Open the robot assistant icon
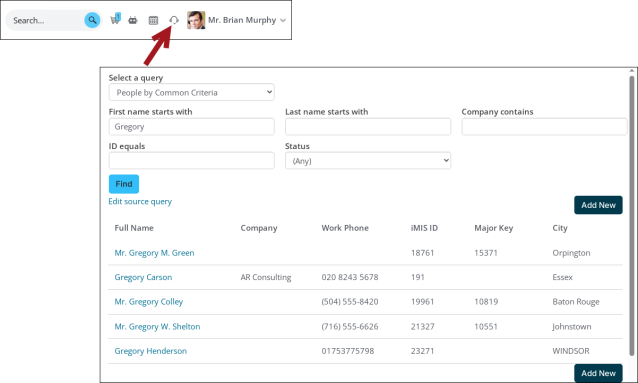Screen dimensions: 638x383 click(x=133, y=20)
